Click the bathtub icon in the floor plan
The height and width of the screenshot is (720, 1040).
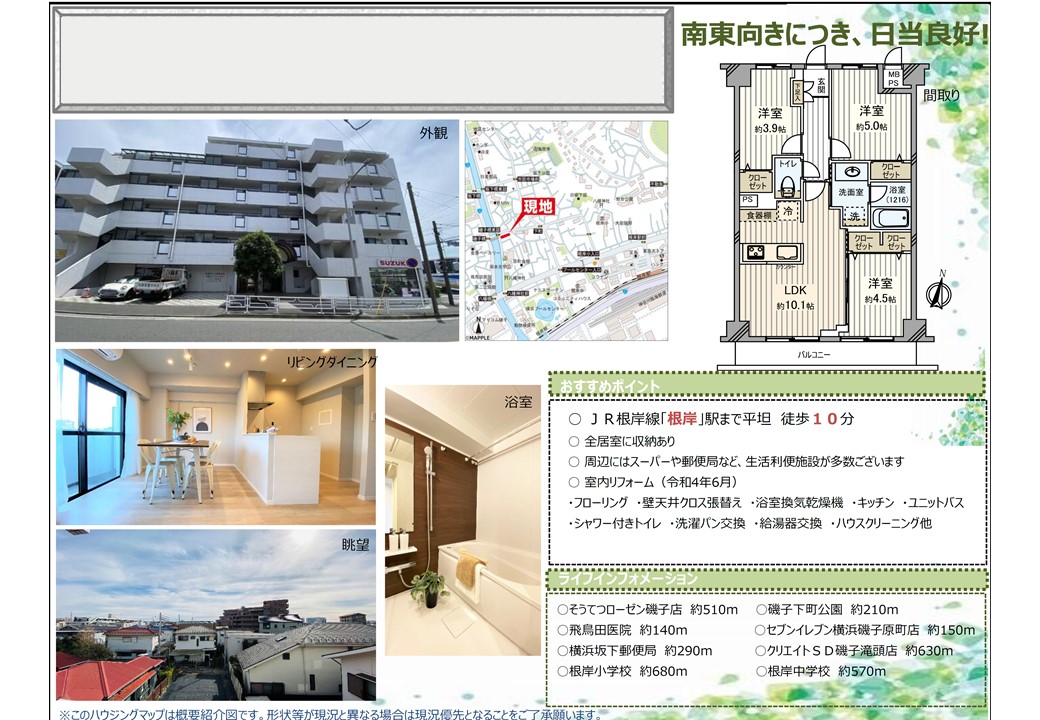[888, 219]
